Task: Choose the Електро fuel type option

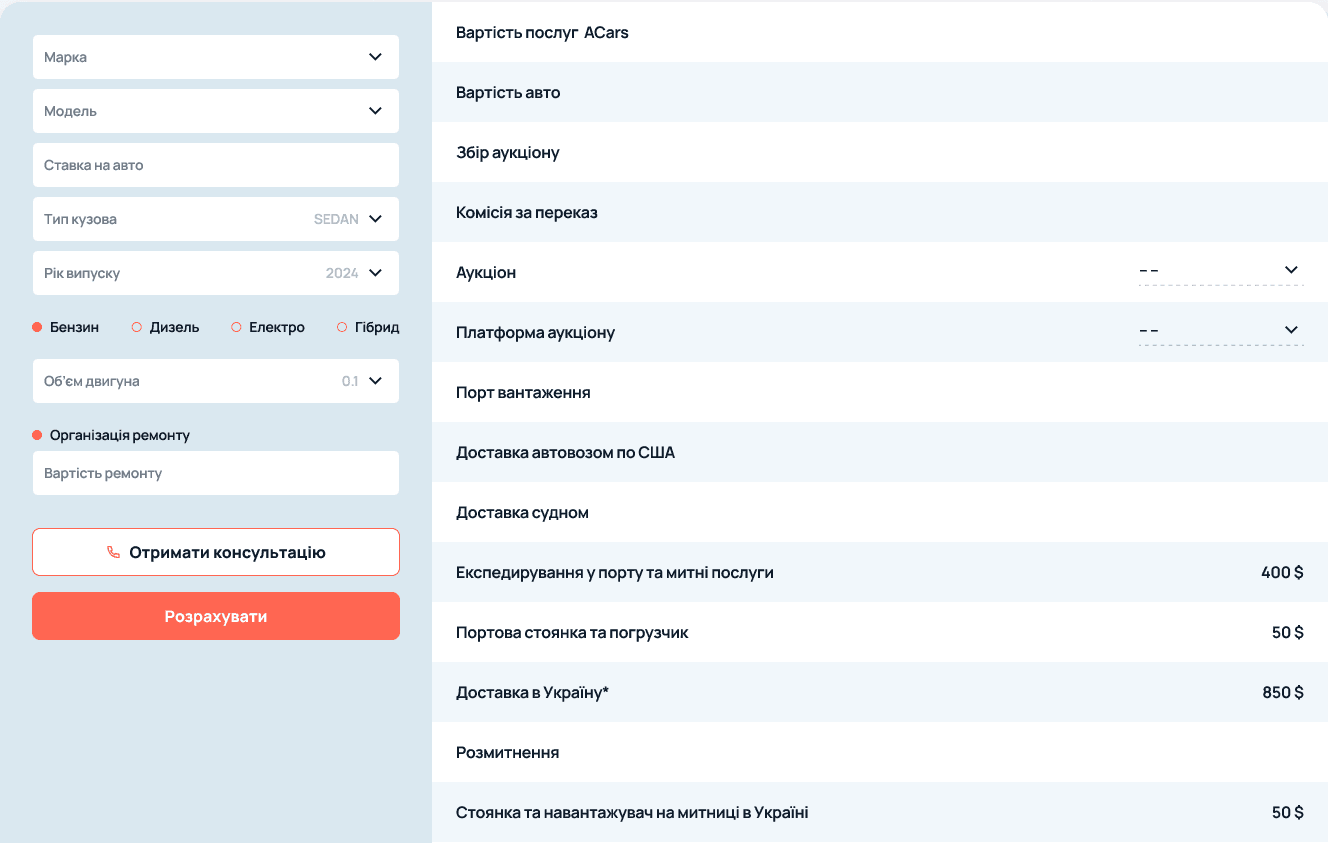Action: pyautogui.click(x=237, y=327)
